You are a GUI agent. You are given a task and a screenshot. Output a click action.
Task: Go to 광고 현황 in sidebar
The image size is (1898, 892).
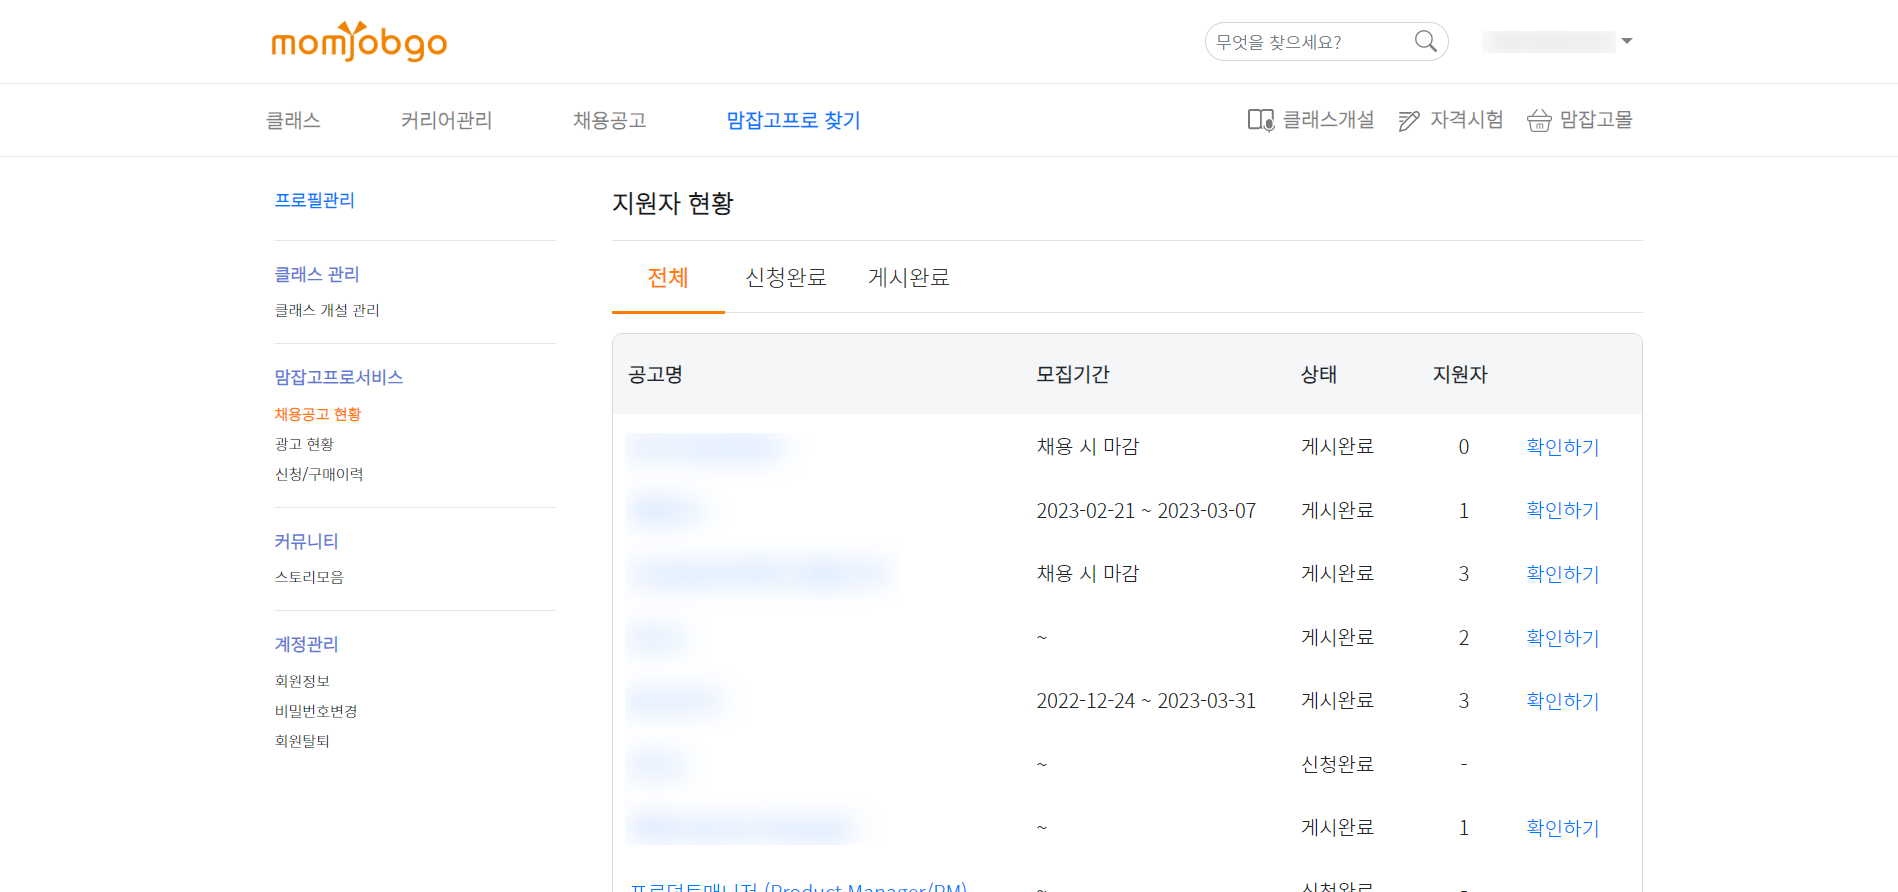click(x=304, y=444)
